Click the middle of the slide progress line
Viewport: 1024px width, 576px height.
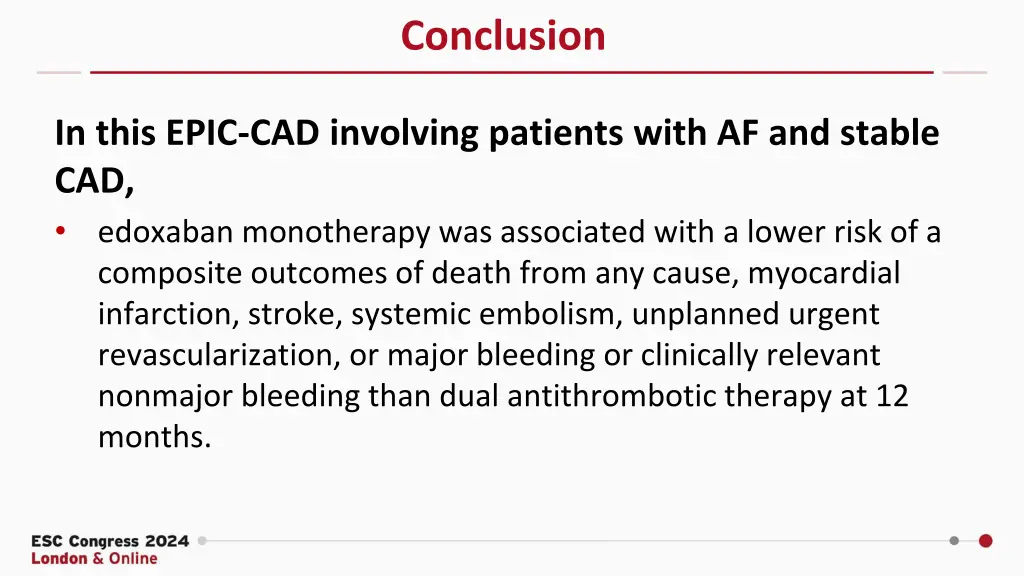tap(578, 541)
